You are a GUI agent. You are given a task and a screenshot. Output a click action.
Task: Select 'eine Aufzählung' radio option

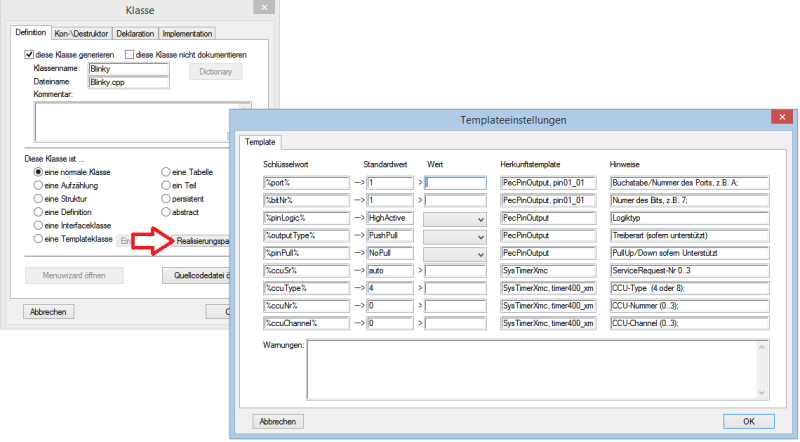pyautogui.click(x=39, y=185)
